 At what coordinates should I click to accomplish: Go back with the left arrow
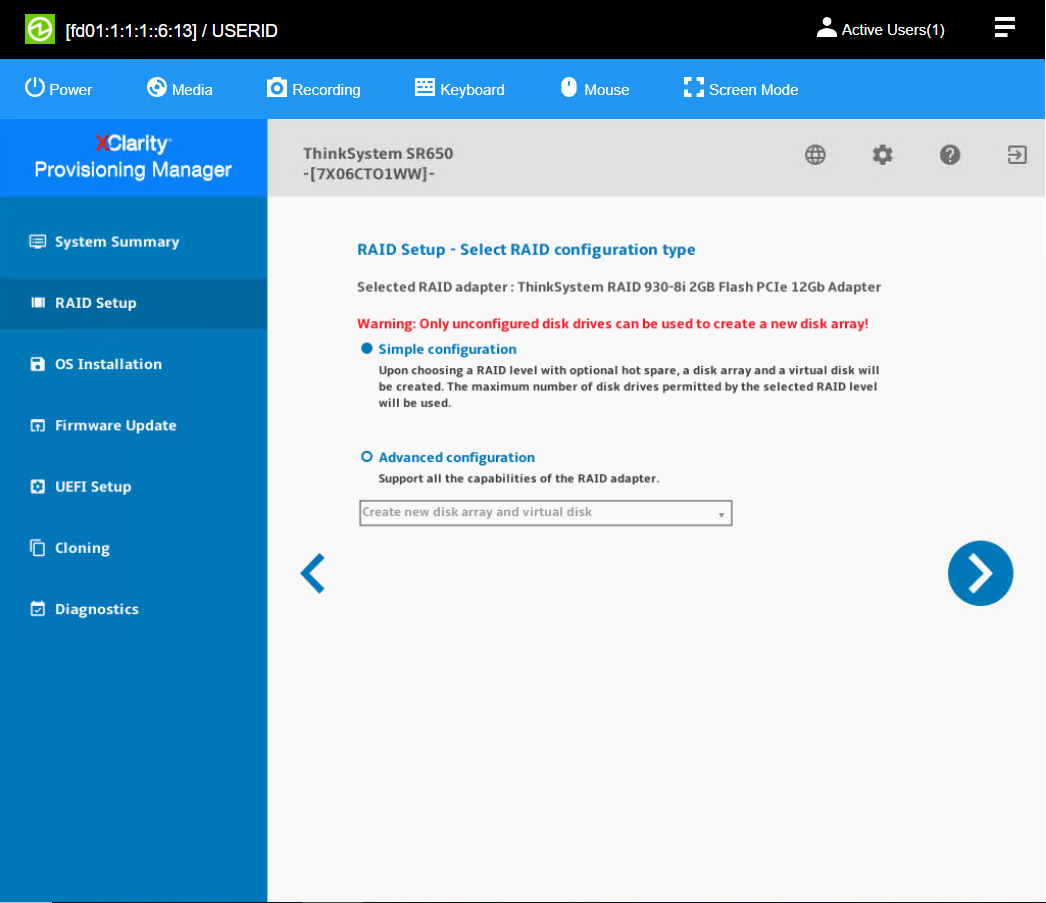click(x=313, y=574)
